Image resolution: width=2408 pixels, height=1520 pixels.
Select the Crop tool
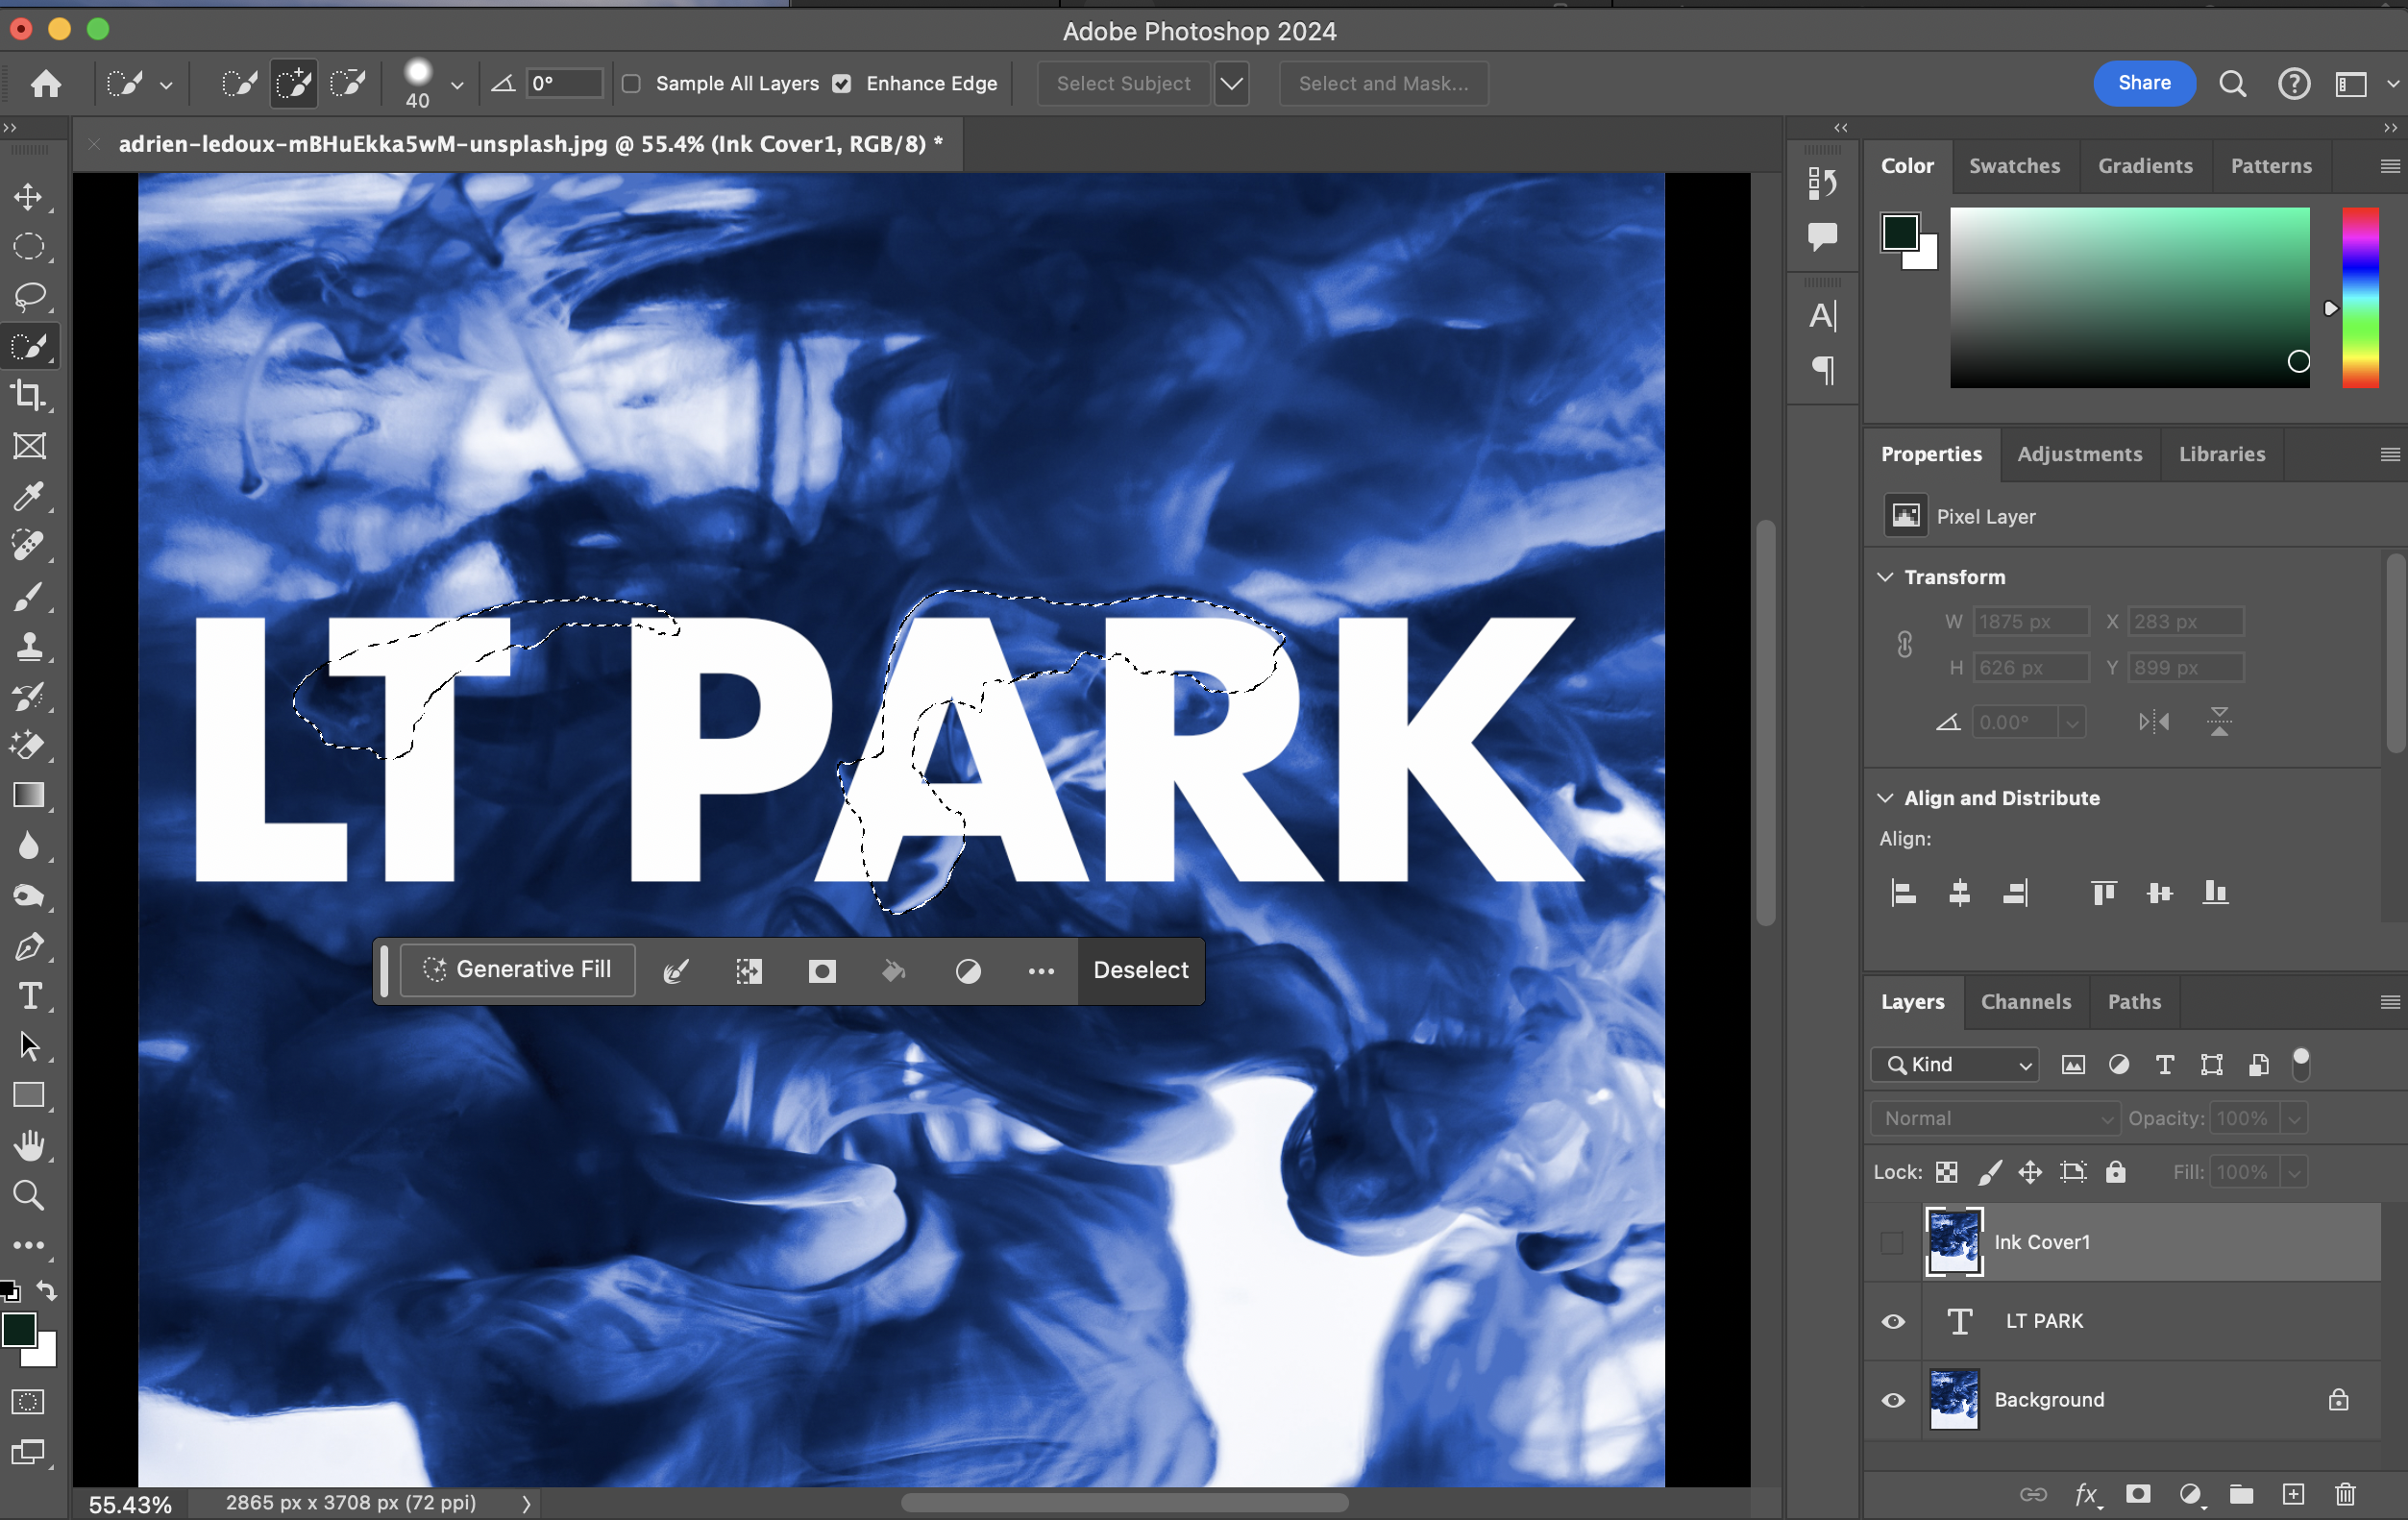[28, 396]
